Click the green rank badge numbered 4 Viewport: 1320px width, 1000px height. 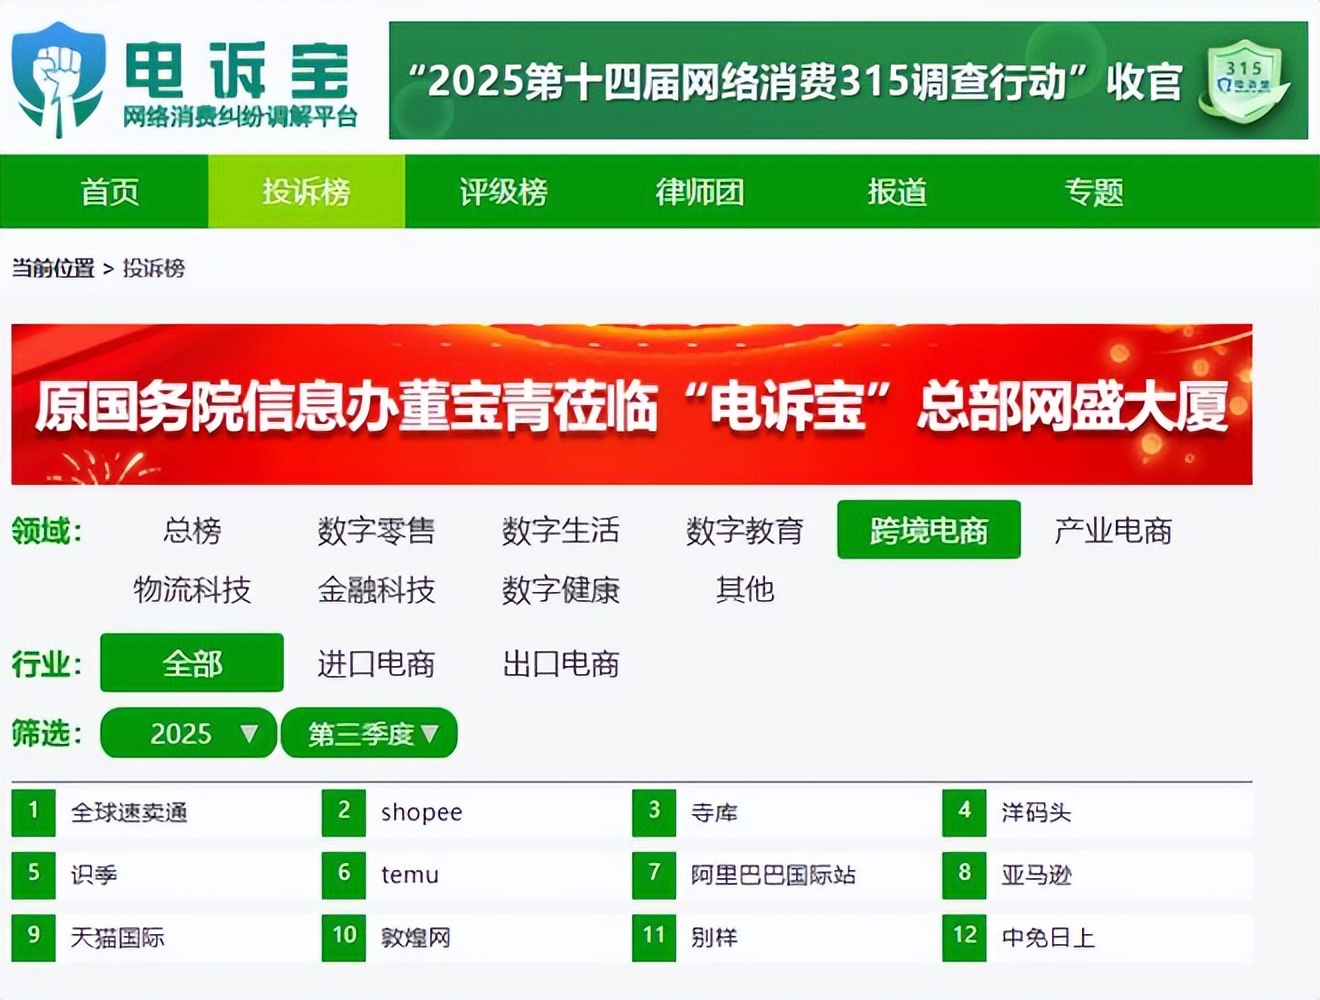pos(964,812)
